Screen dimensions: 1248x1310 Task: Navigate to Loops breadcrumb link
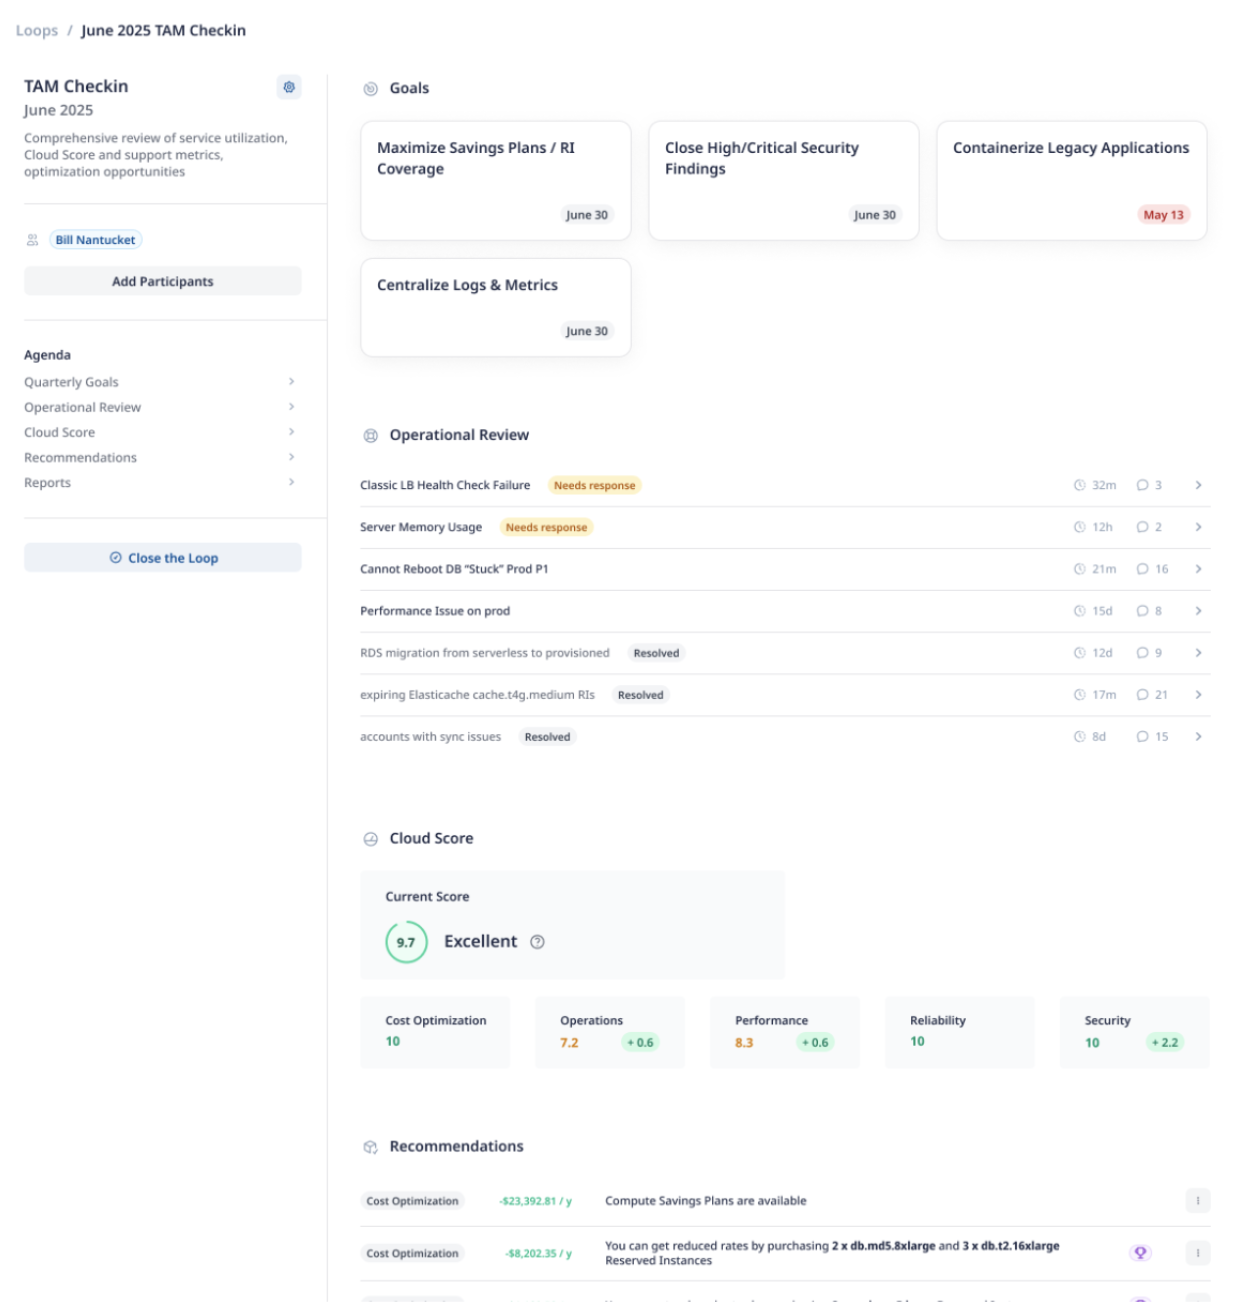(x=37, y=31)
